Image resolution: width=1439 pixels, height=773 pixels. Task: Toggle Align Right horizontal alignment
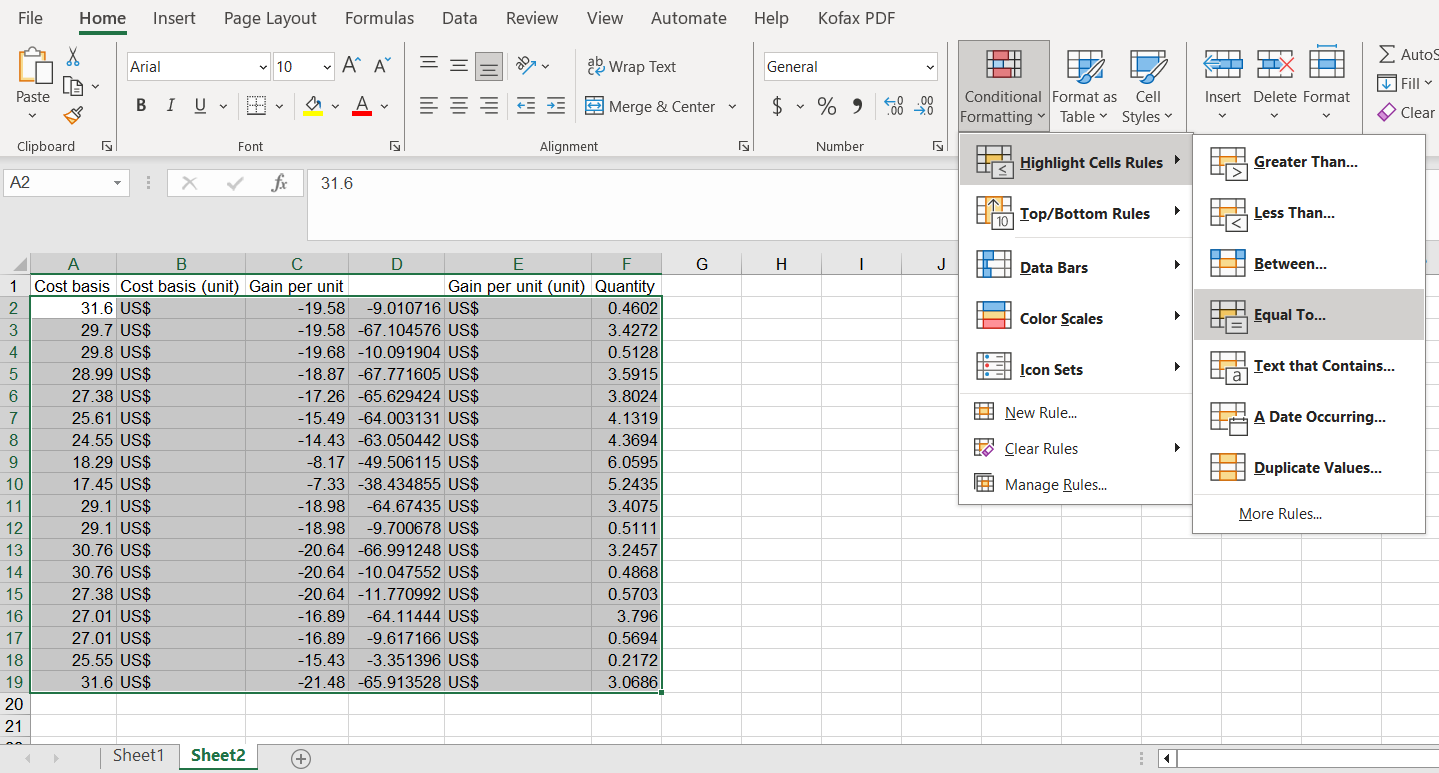pos(489,106)
